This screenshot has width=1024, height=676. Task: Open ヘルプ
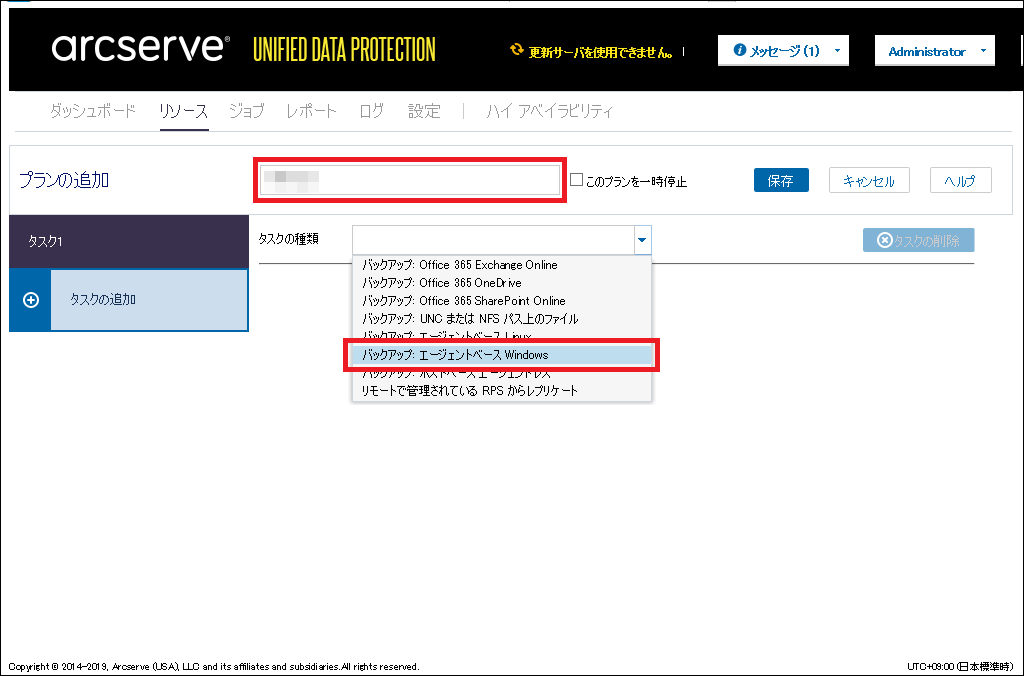pyautogui.click(x=960, y=180)
